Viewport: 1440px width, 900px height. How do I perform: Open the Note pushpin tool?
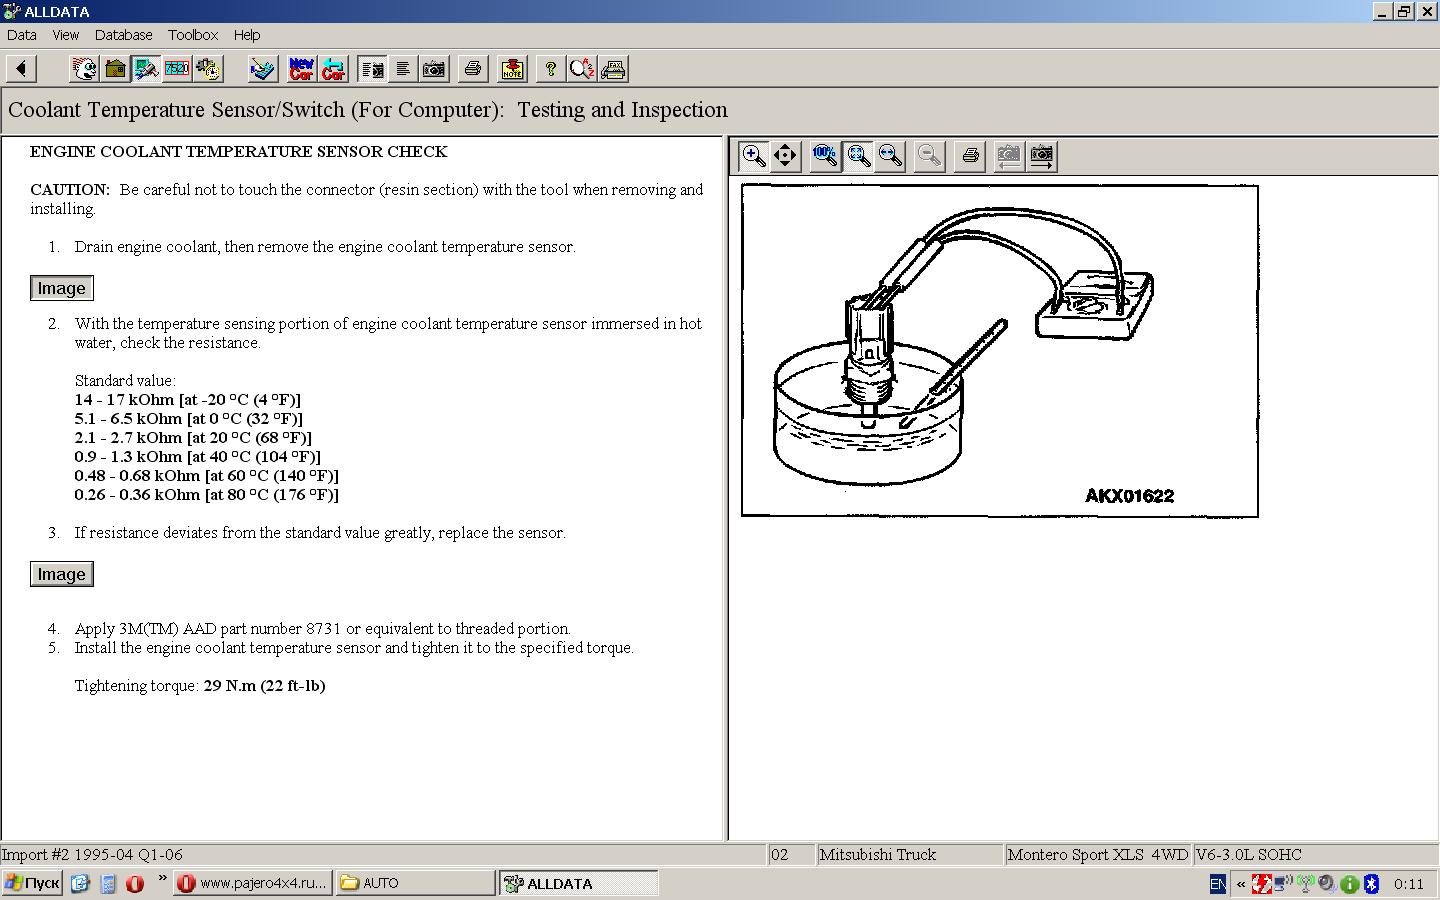pyautogui.click(x=512, y=69)
